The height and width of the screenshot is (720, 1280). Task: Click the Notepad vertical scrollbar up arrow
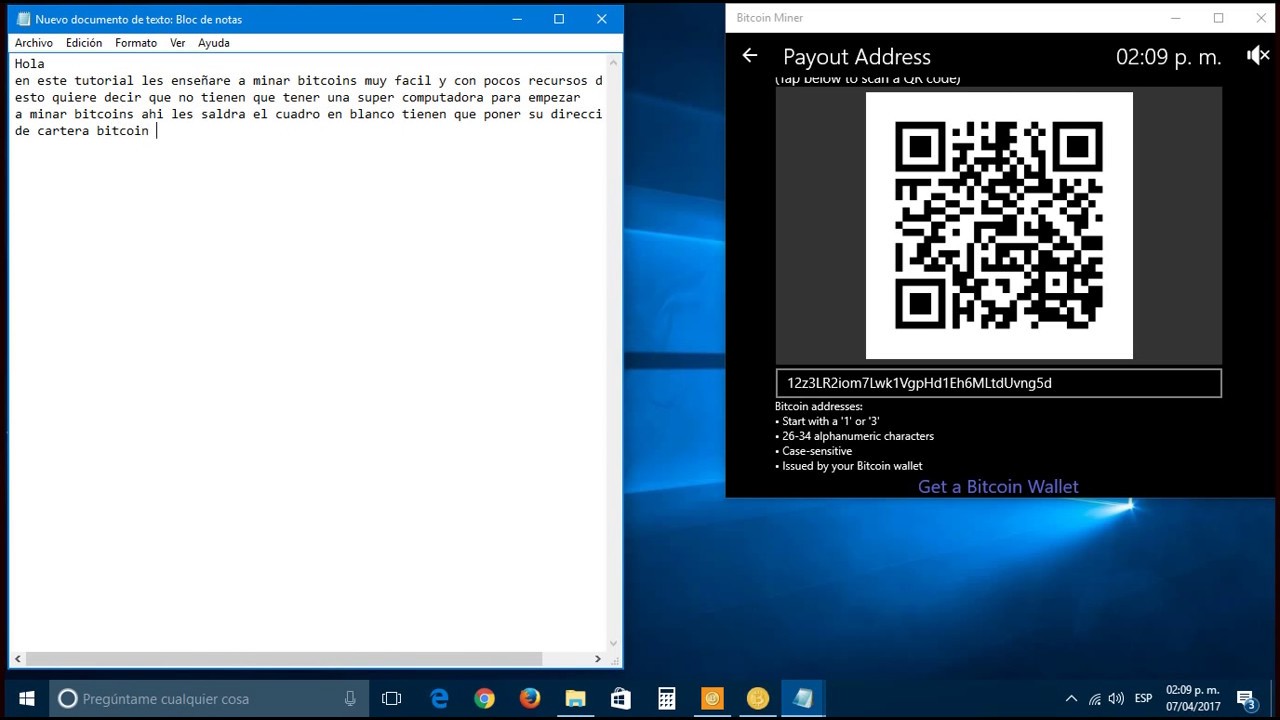(x=614, y=61)
